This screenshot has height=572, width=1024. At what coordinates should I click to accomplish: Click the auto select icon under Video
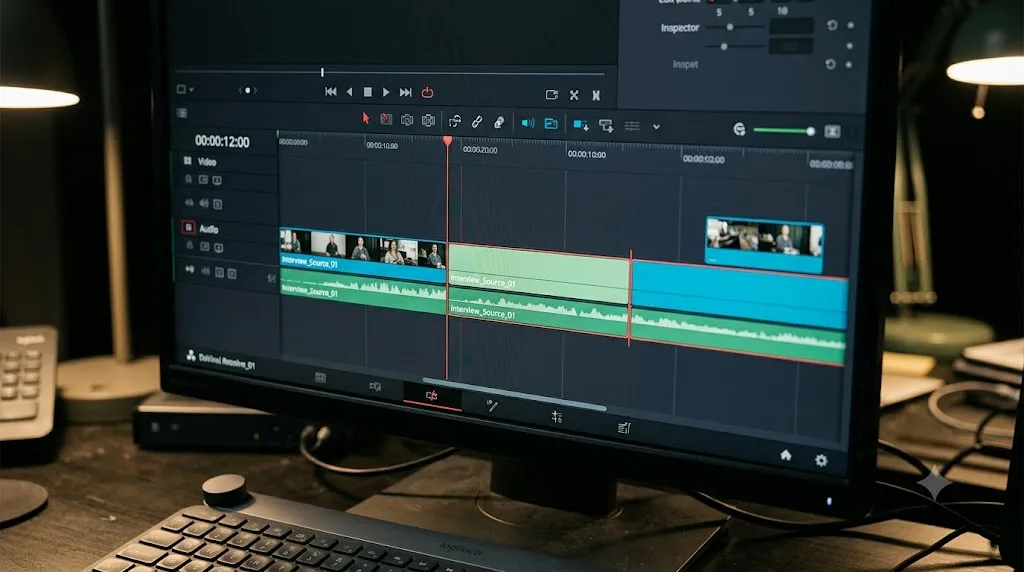pyautogui.click(x=203, y=180)
